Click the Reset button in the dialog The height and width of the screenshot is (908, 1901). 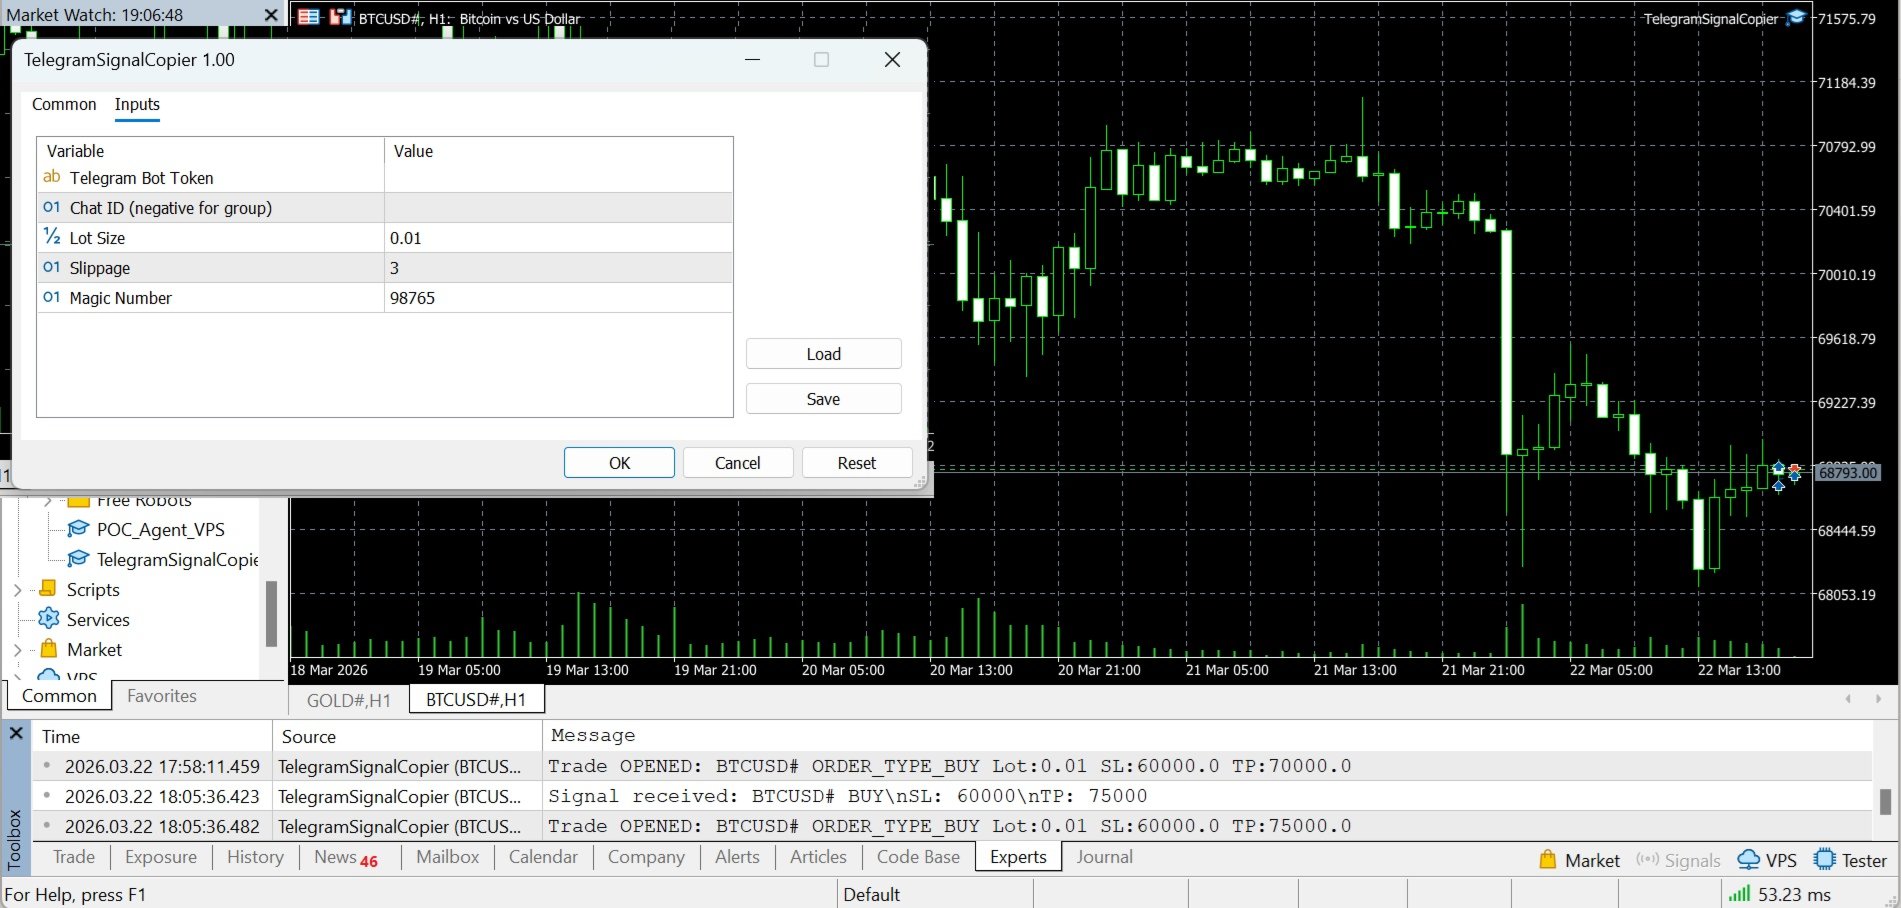coord(857,463)
